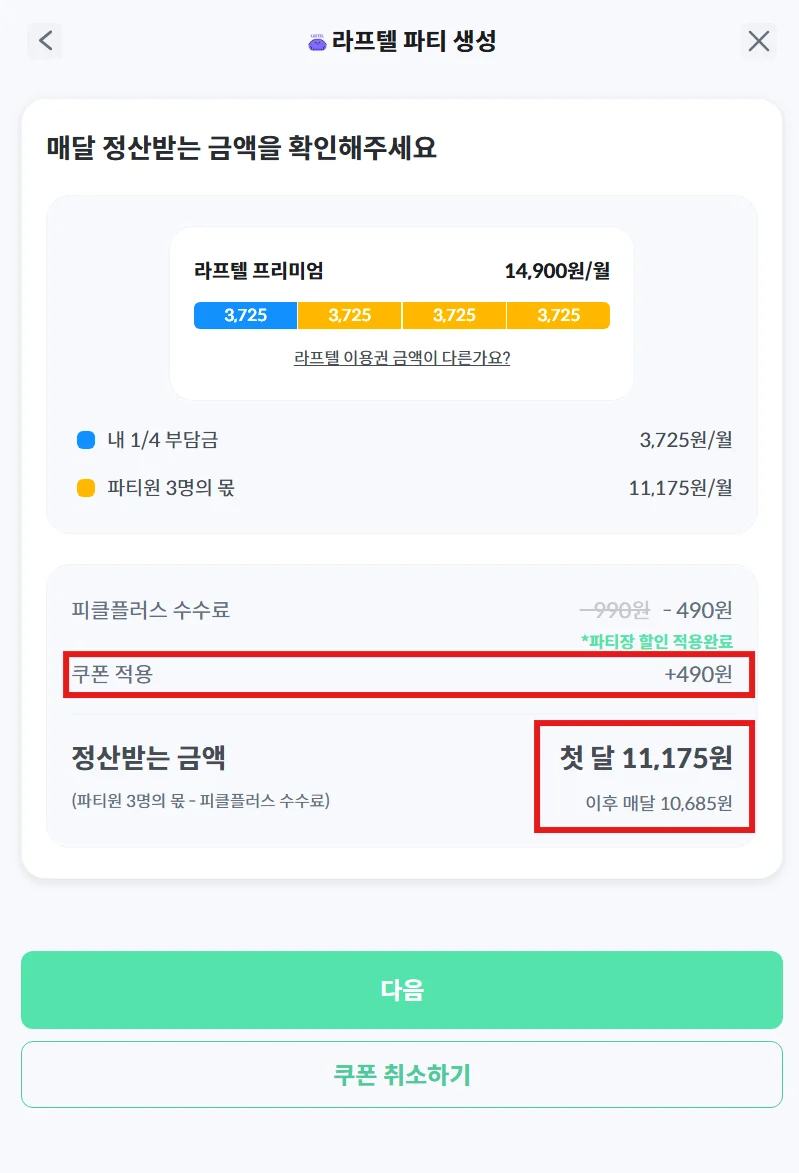Viewport: 799px width, 1173px height.
Task: Cancel coupon with 쿠폰 취소하기 button
Action: [x=402, y=1075]
